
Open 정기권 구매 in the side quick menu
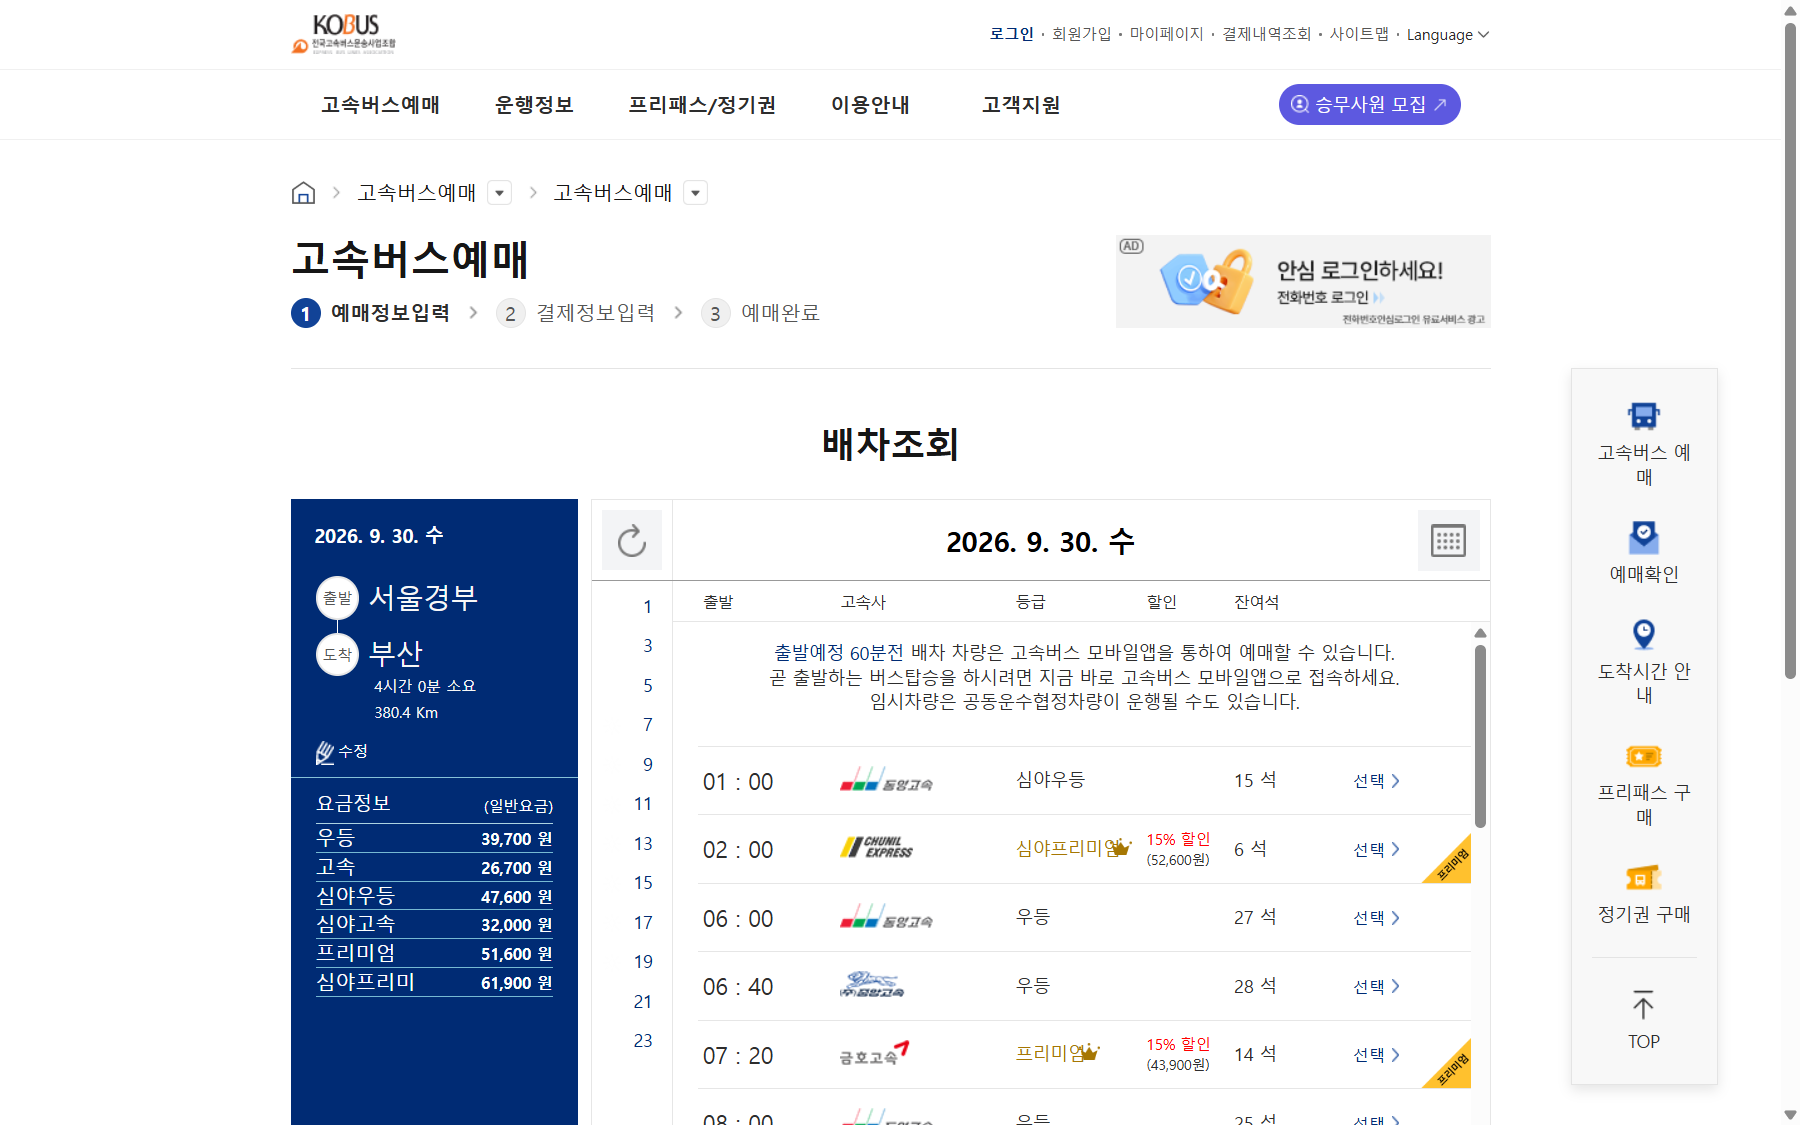point(1644,894)
